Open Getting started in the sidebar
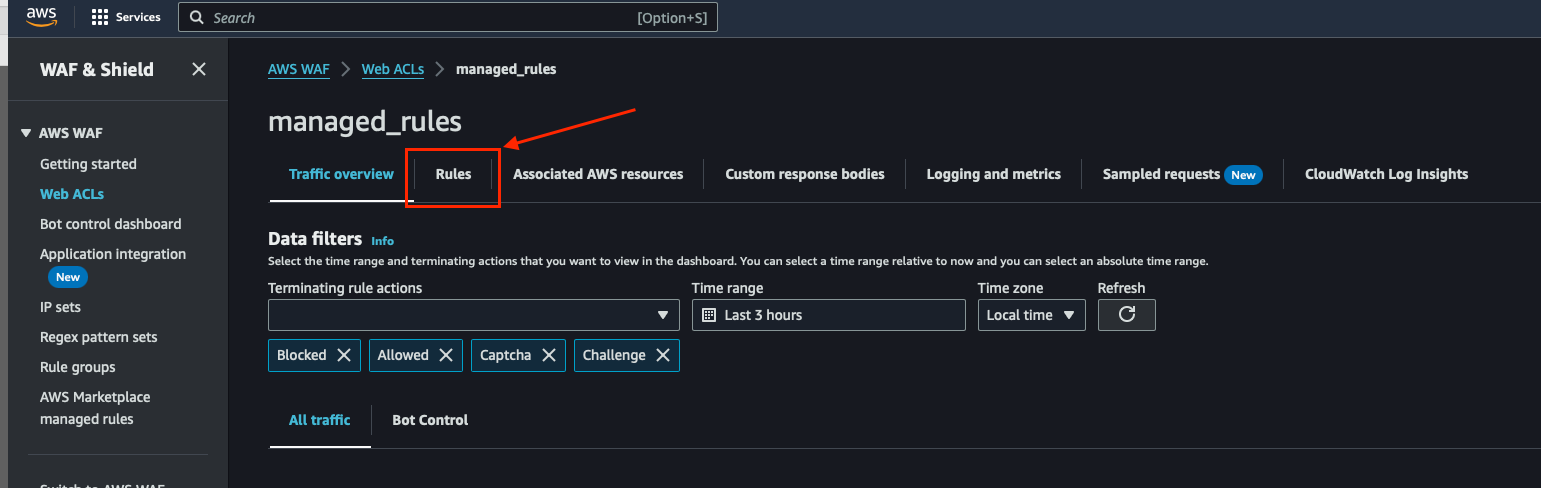This screenshot has height=488, width=1541. (x=88, y=164)
